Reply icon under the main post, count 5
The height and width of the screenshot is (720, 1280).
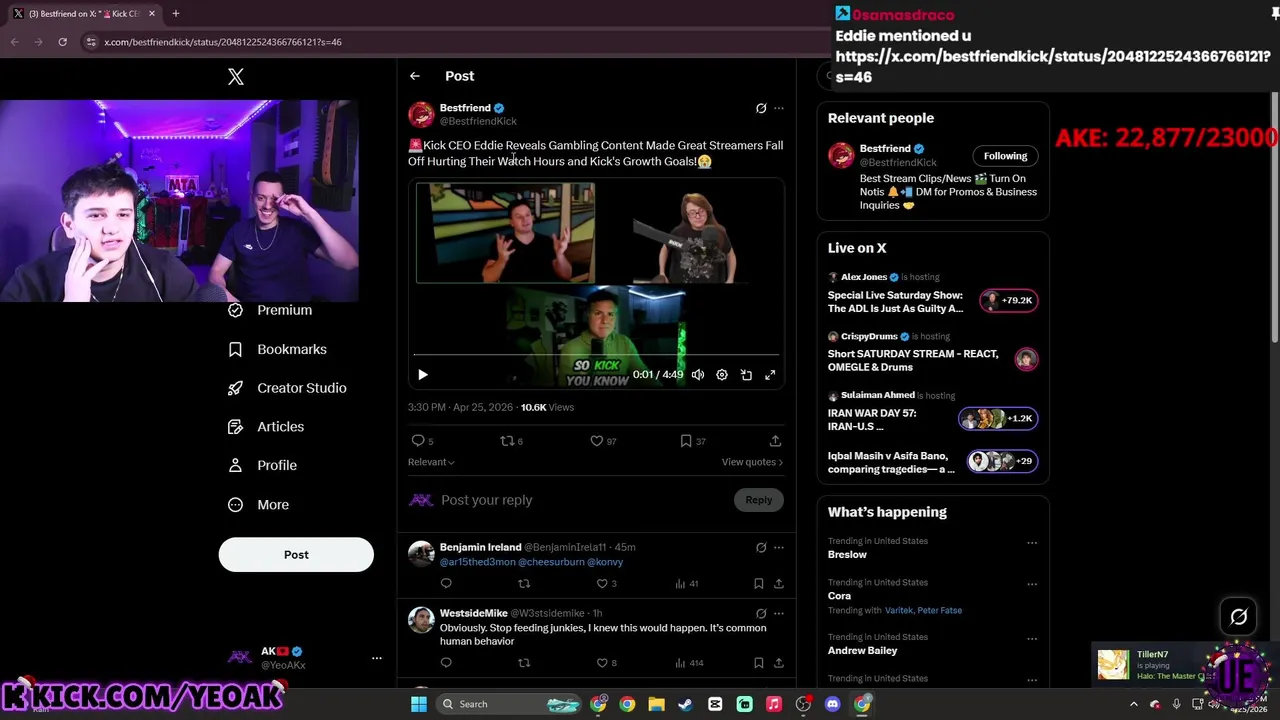(418, 441)
